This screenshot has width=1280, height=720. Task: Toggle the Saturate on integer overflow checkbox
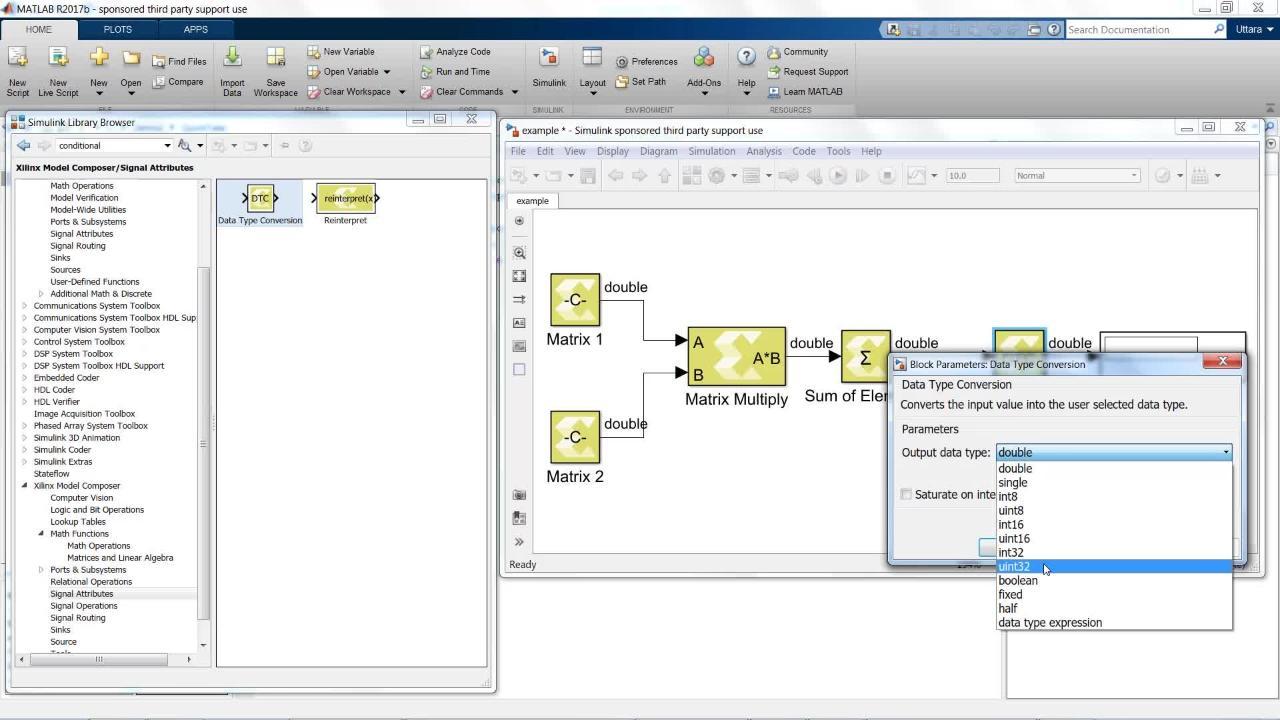906,494
